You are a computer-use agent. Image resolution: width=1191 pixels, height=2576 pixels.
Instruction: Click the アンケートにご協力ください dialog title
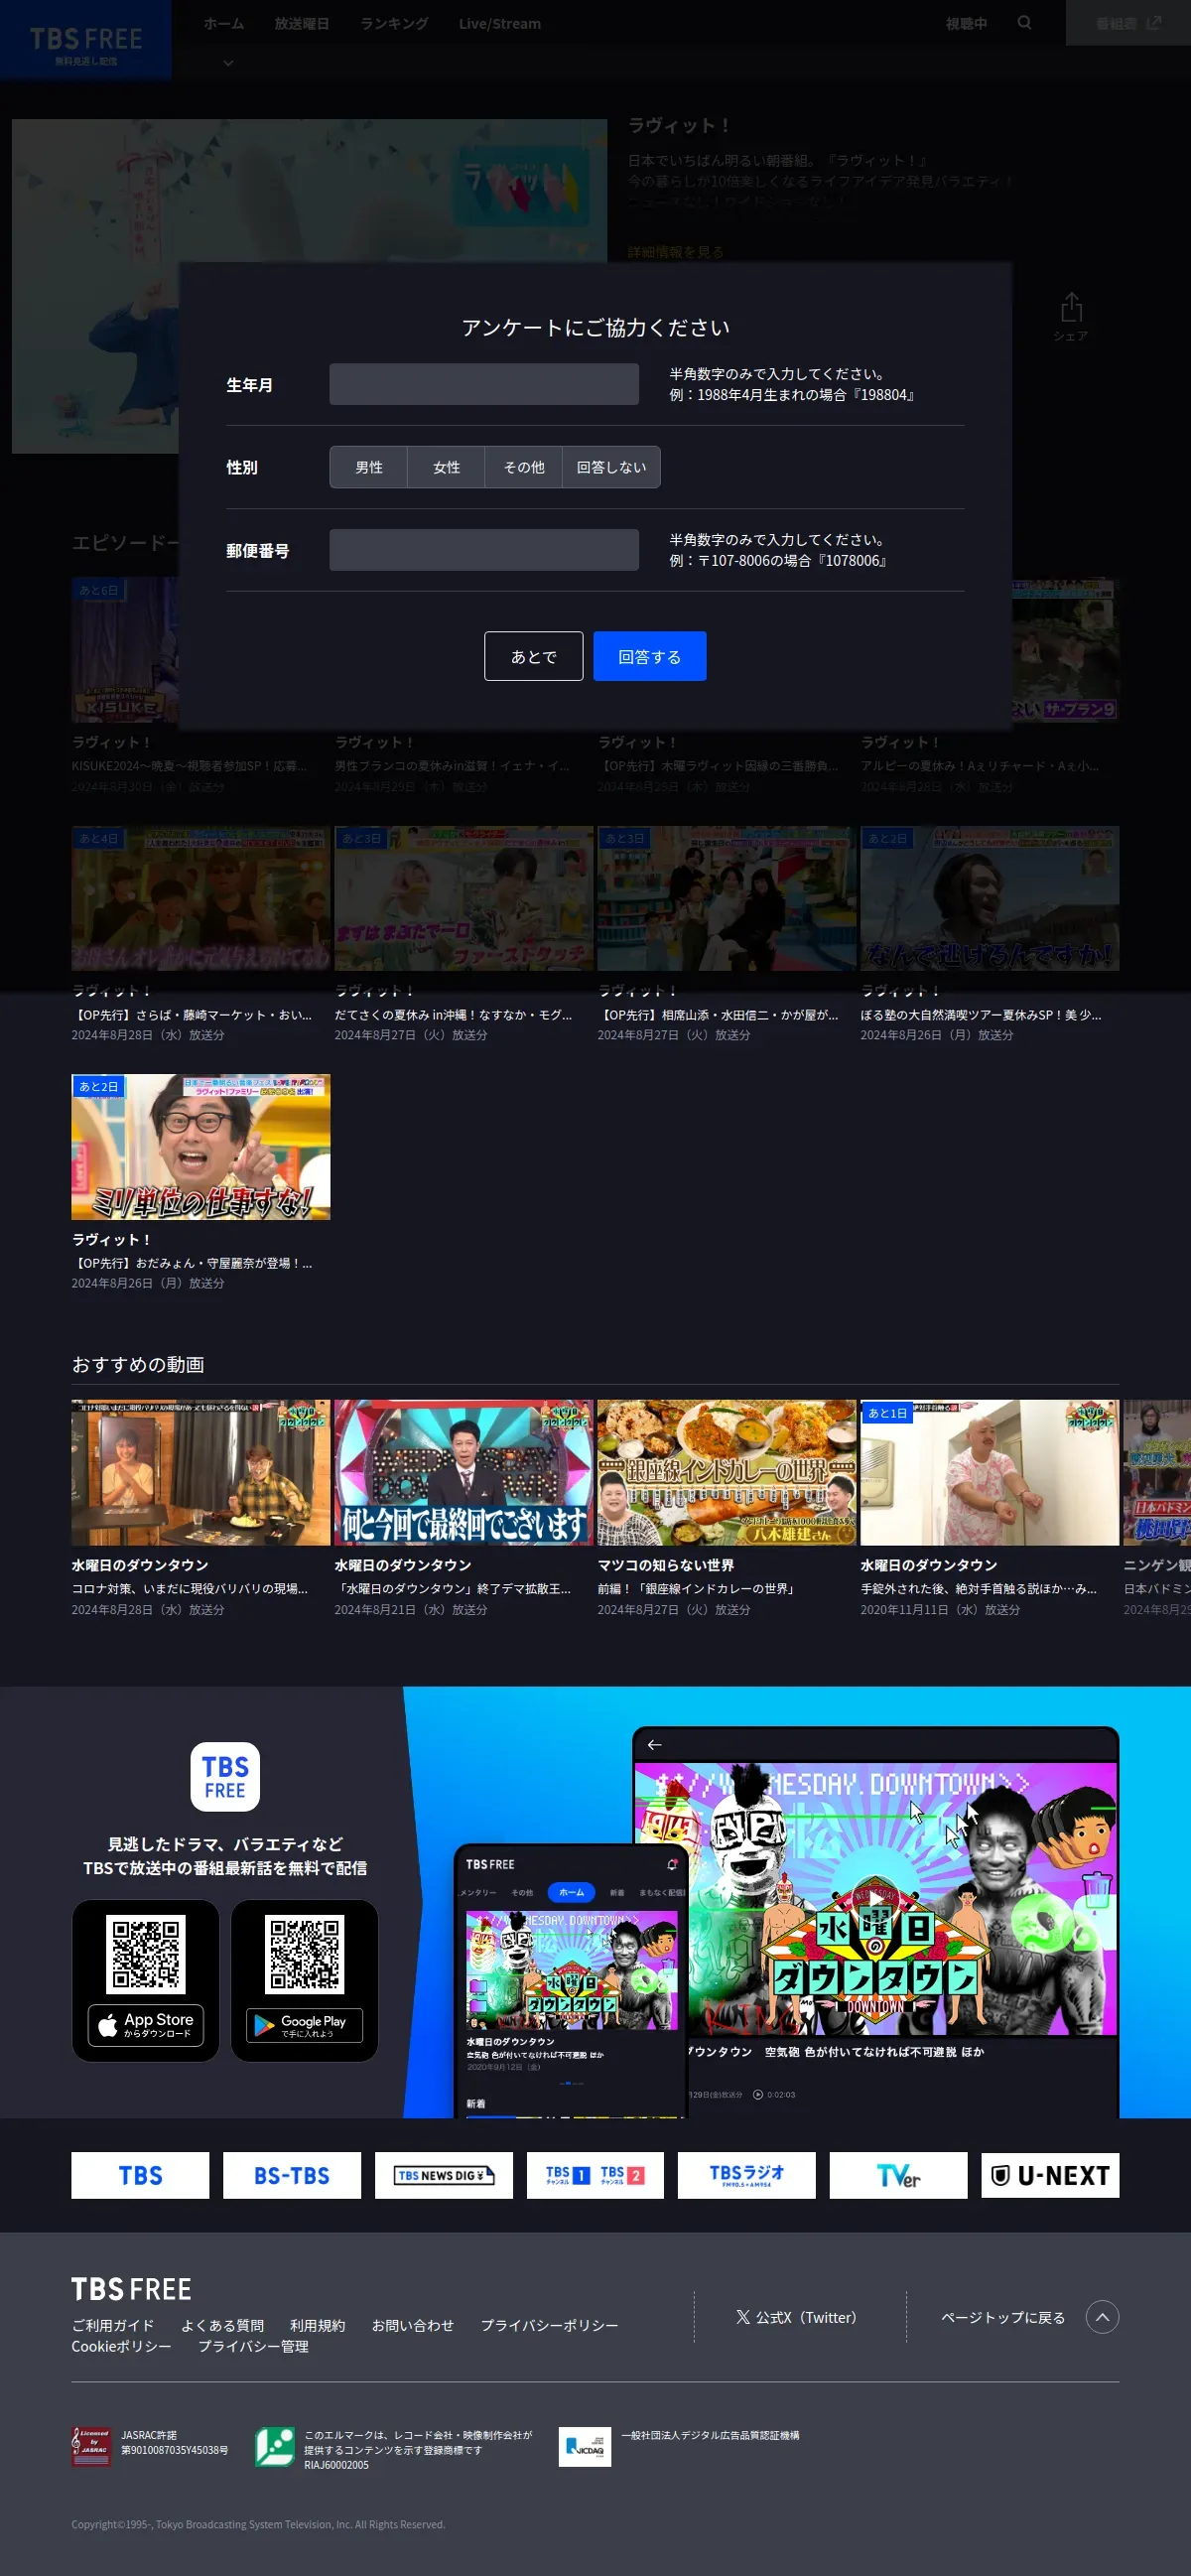[x=595, y=327]
